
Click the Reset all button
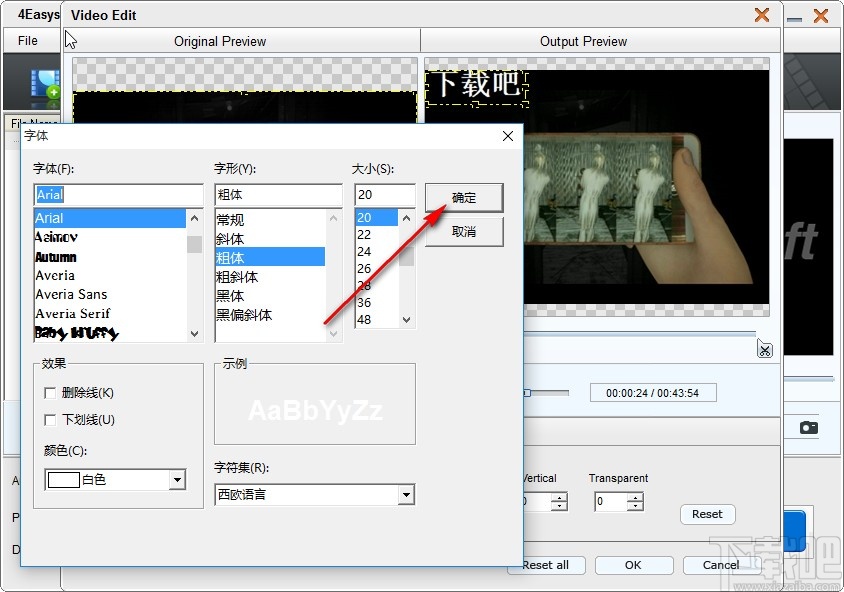[546, 565]
